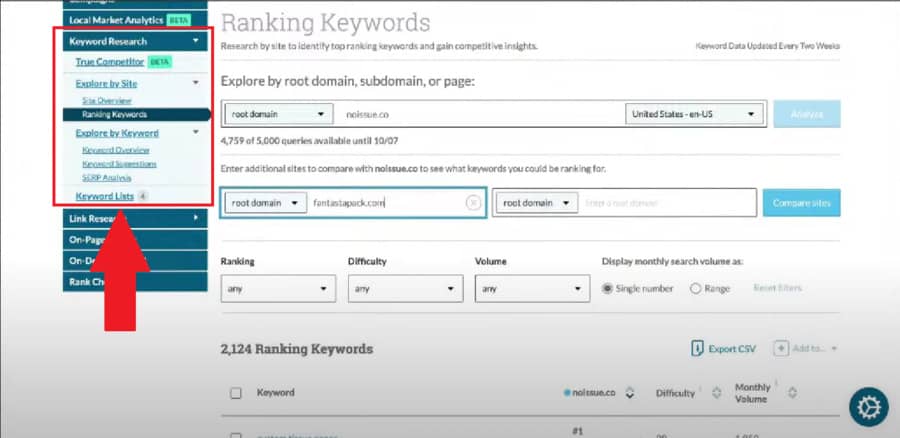Click the Keyword column header

pyautogui.click(x=276, y=393)
